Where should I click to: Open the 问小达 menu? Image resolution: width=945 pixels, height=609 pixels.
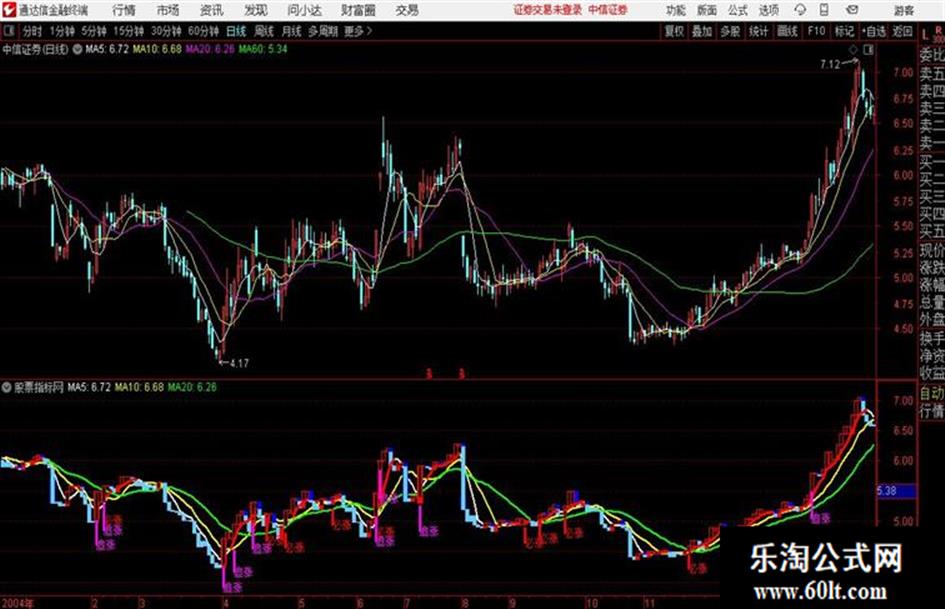[x=304, y=10]
